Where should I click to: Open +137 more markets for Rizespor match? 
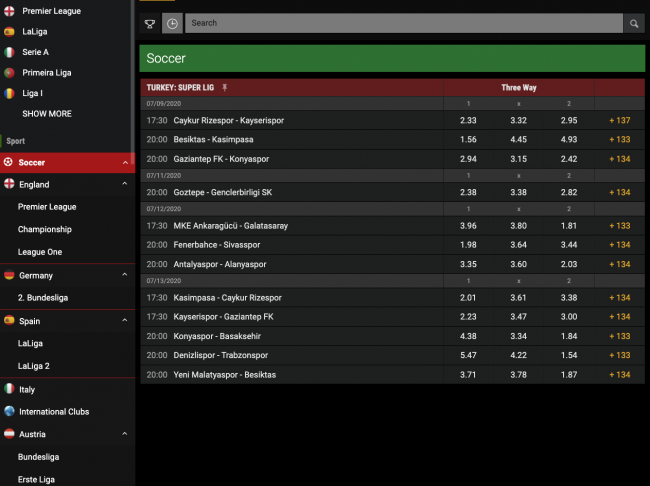[619, 121]
